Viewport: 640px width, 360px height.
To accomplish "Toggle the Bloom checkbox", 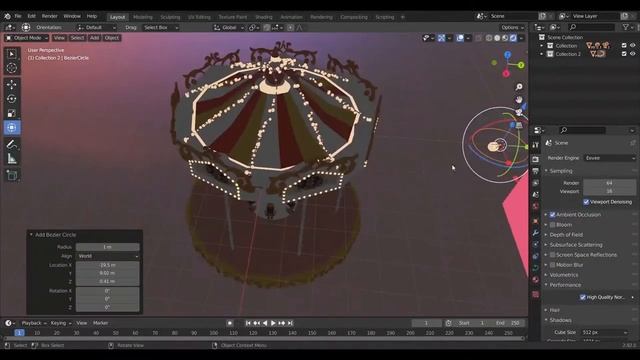I will (553, 225).
